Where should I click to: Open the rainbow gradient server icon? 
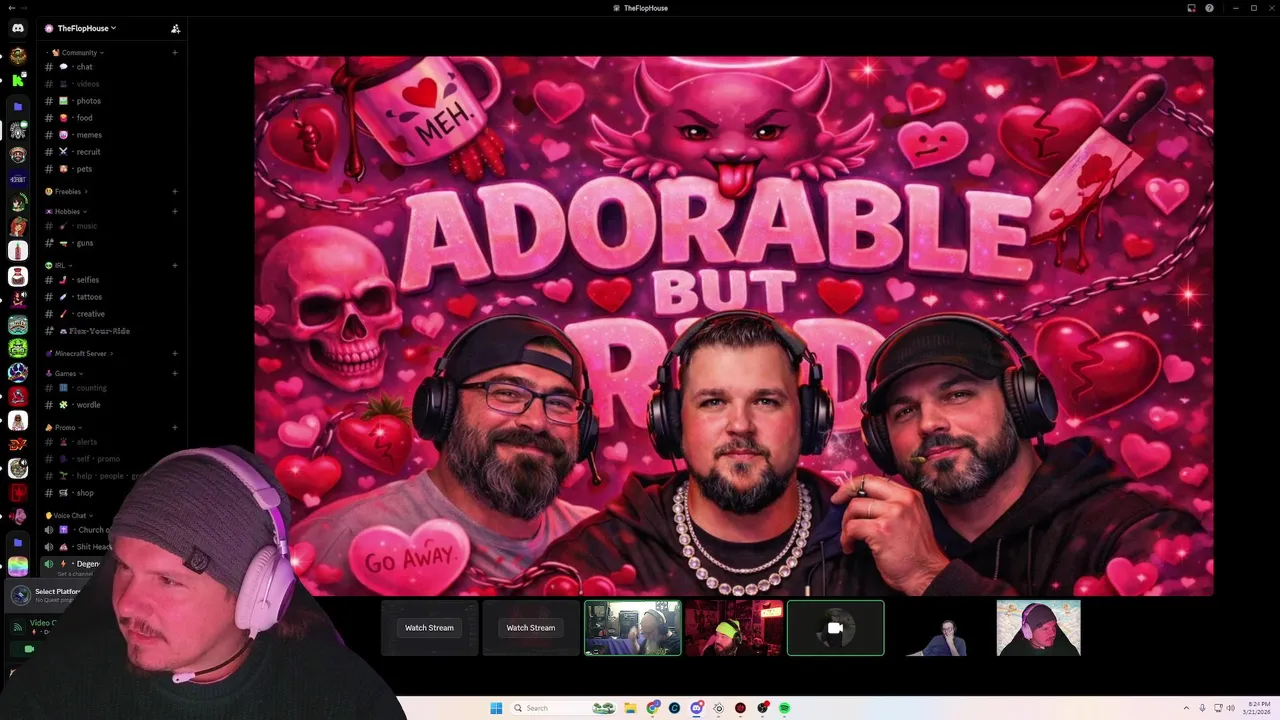tap(18, 566)
